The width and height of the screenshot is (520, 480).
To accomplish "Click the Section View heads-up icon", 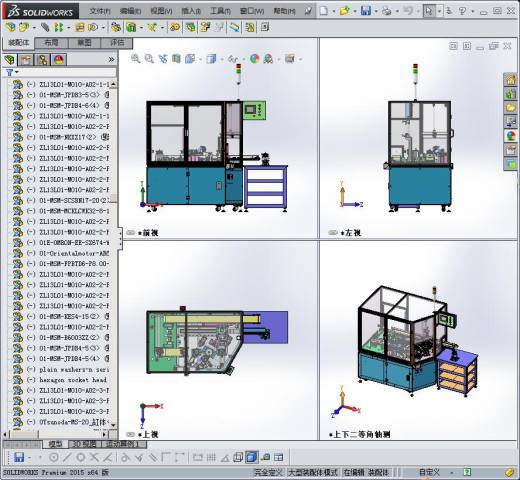I will click(176, 59).
